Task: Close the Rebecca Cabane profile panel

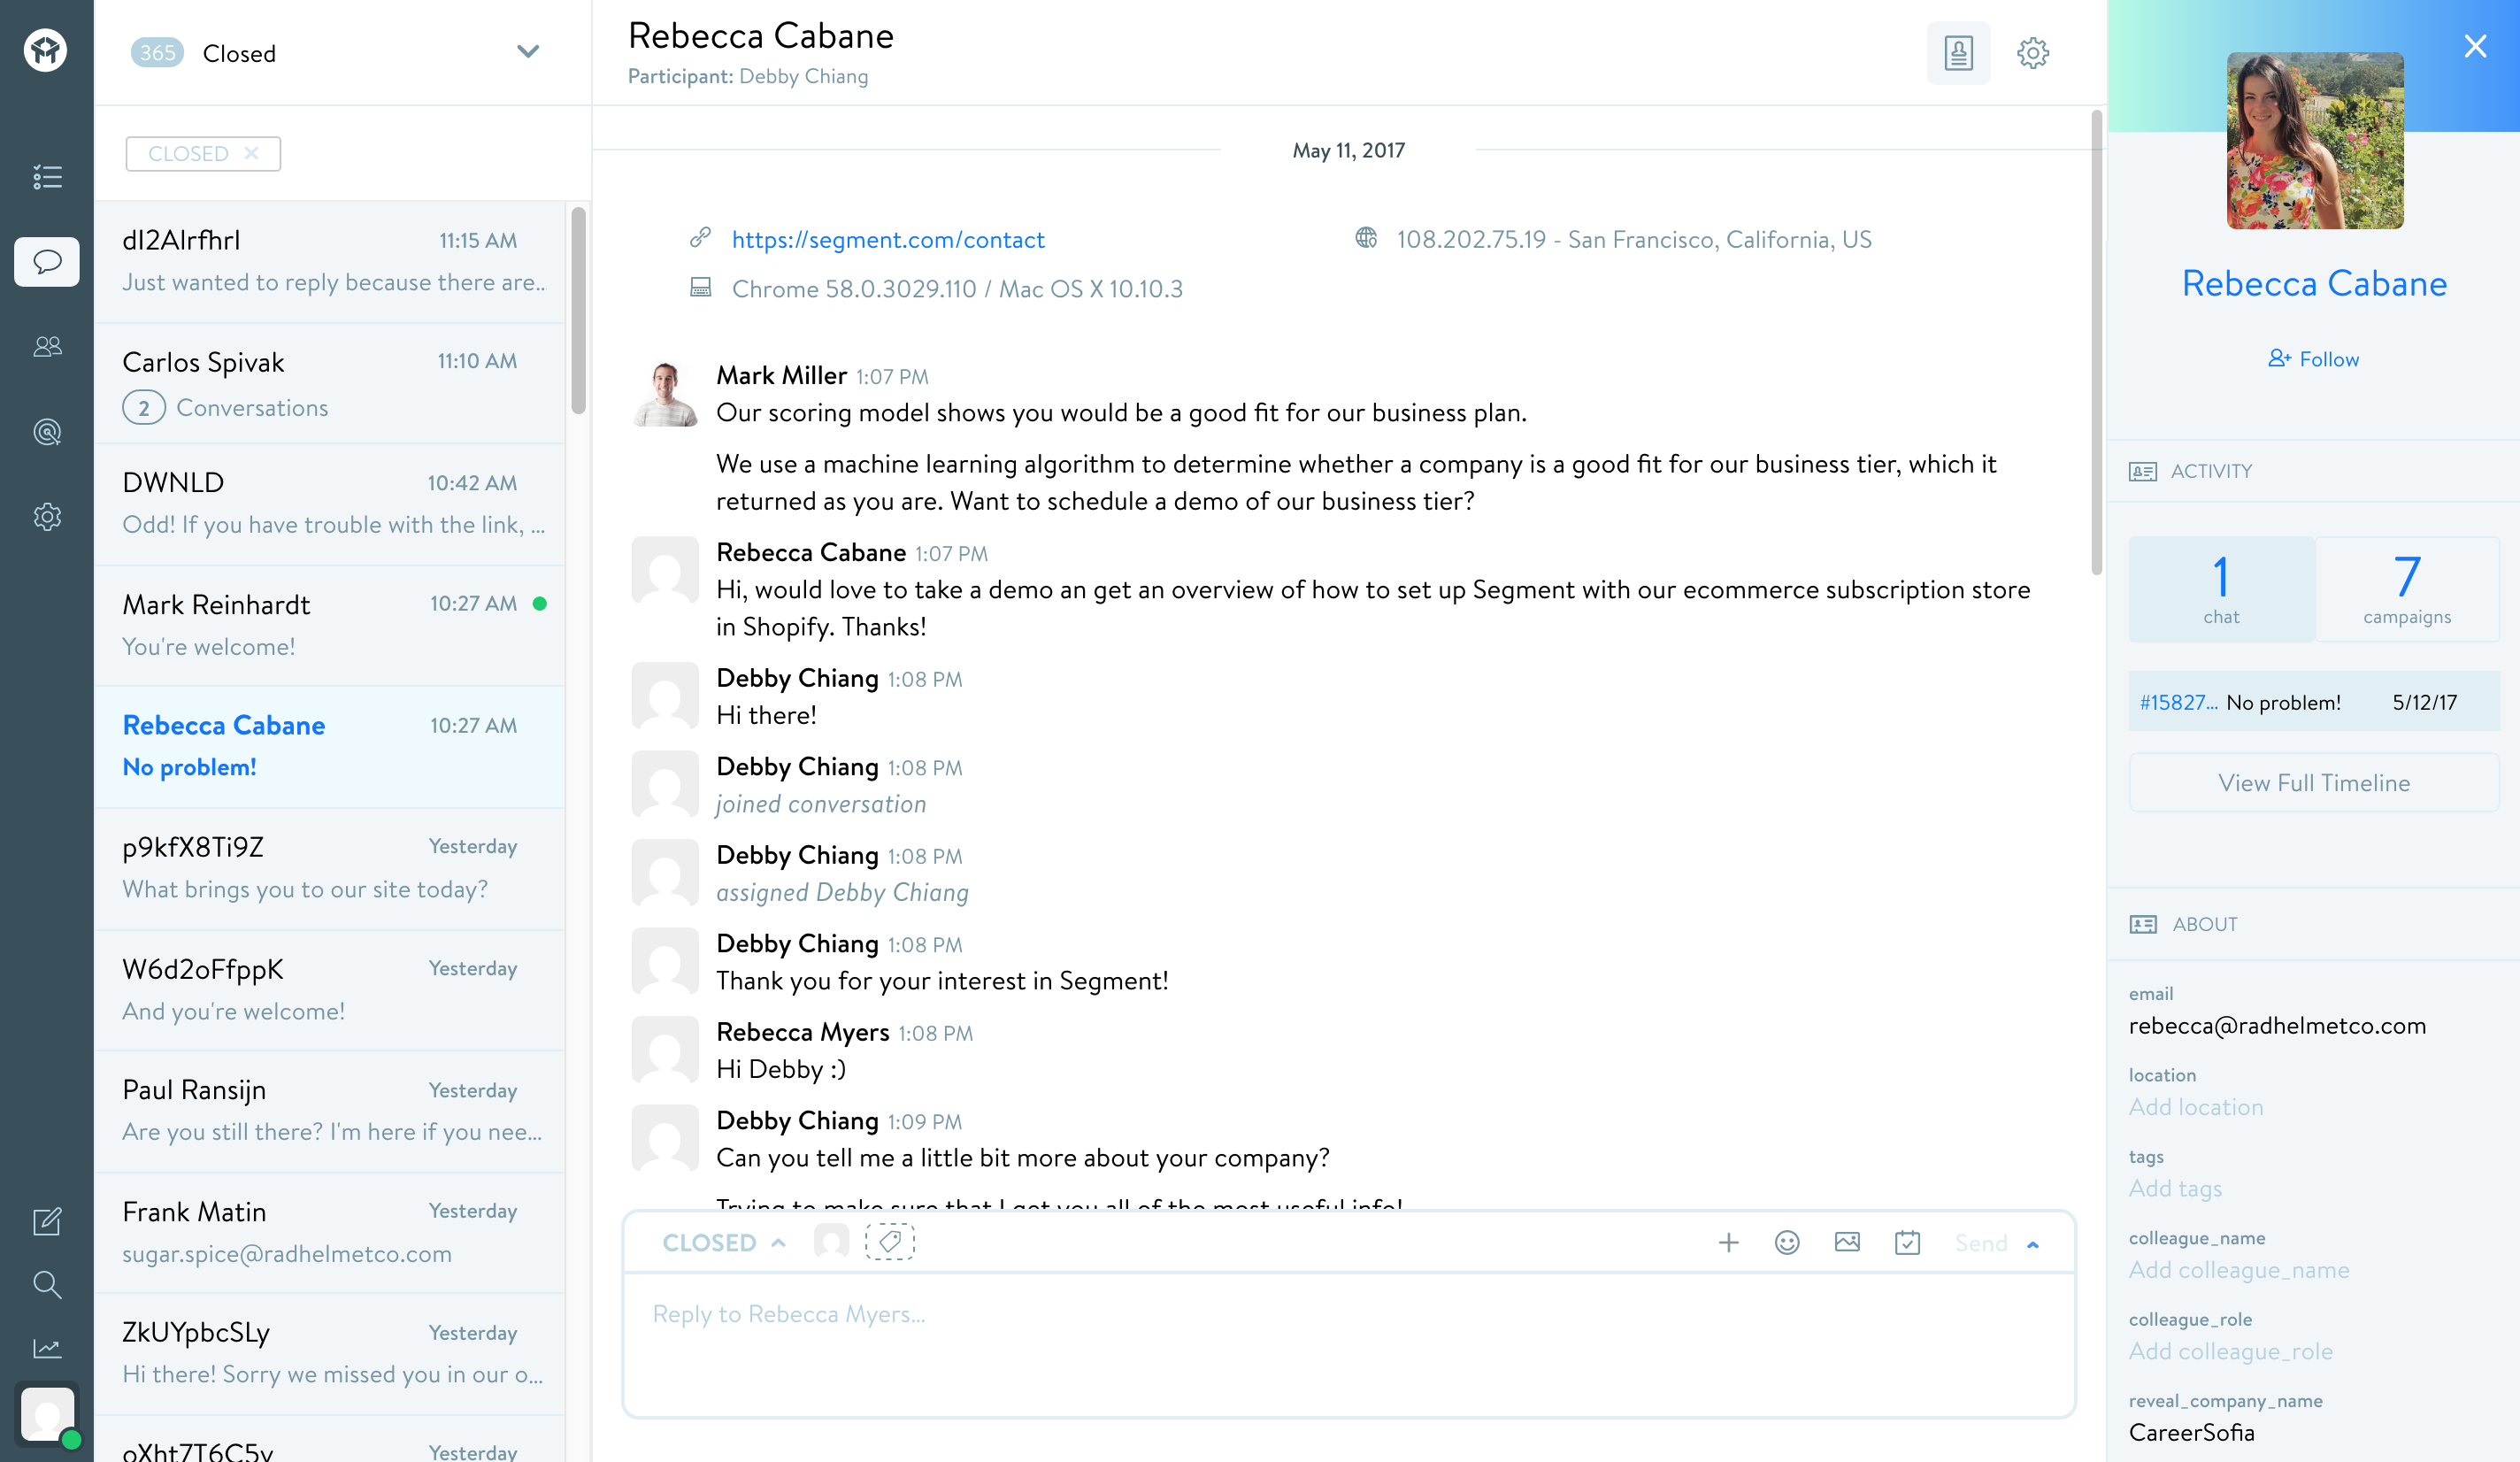Action: point(2475,46)
